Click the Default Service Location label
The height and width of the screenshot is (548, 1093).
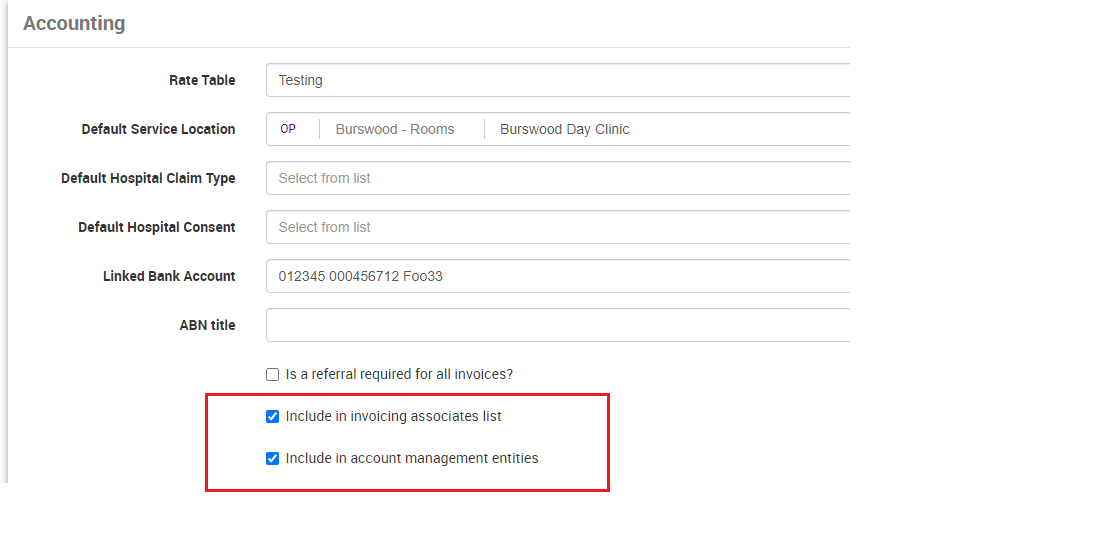click(158, 129)
